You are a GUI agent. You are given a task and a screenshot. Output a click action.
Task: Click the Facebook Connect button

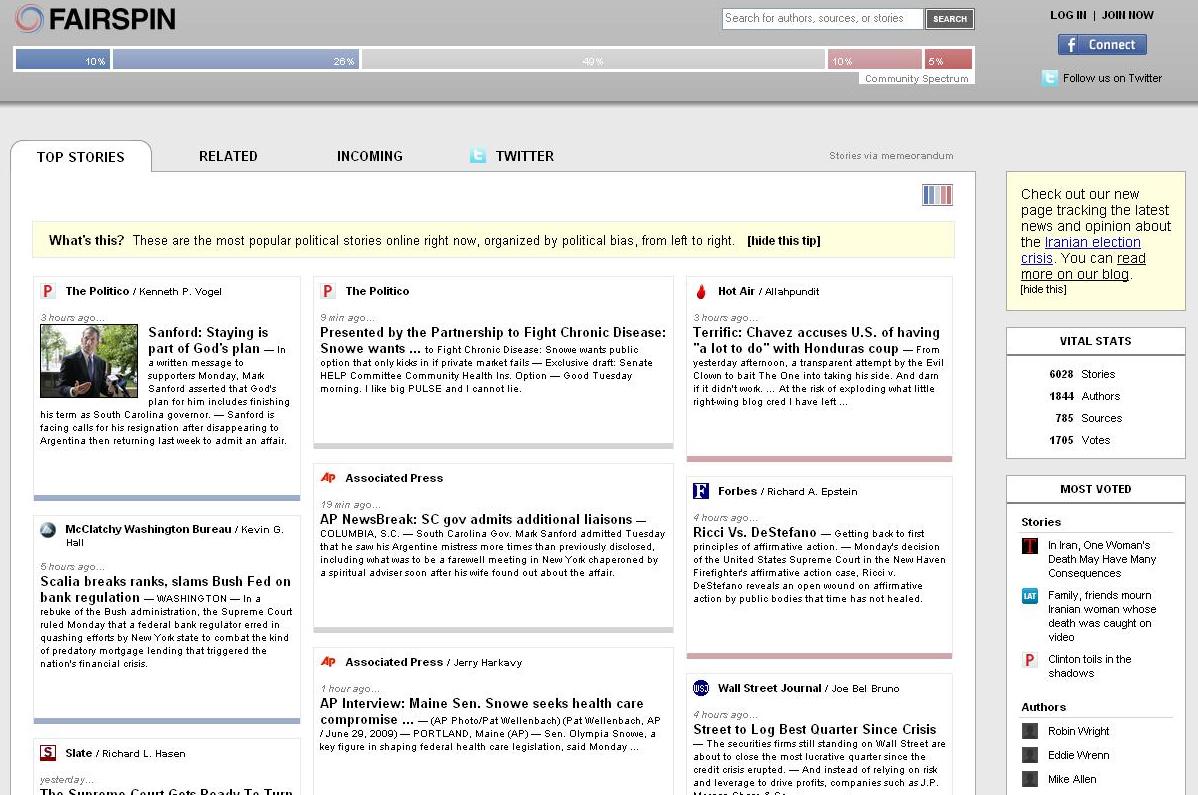point(1102,45)
